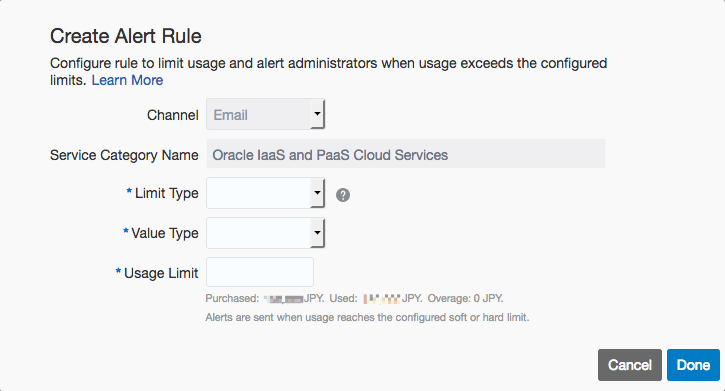This screenshot has height=391, width=725.
Task: Click the Cancel button
Action: 630,365
